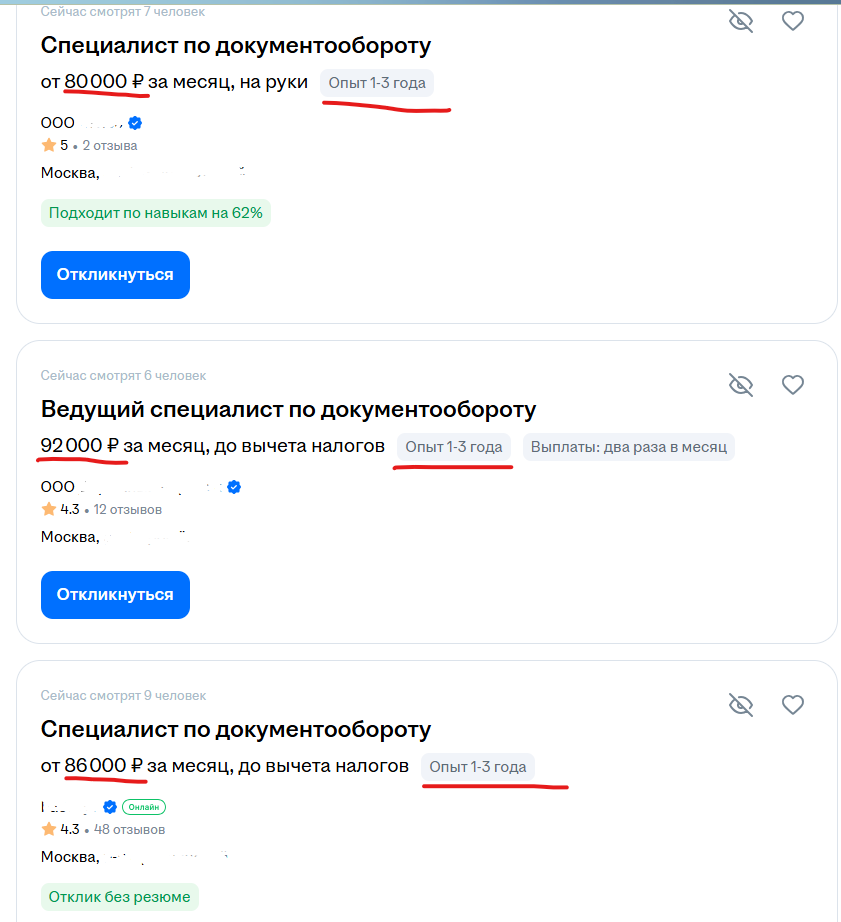Hide the 86 000 ₽ vacancy with eye icon
Screen dimensions: 841x922
741,704
